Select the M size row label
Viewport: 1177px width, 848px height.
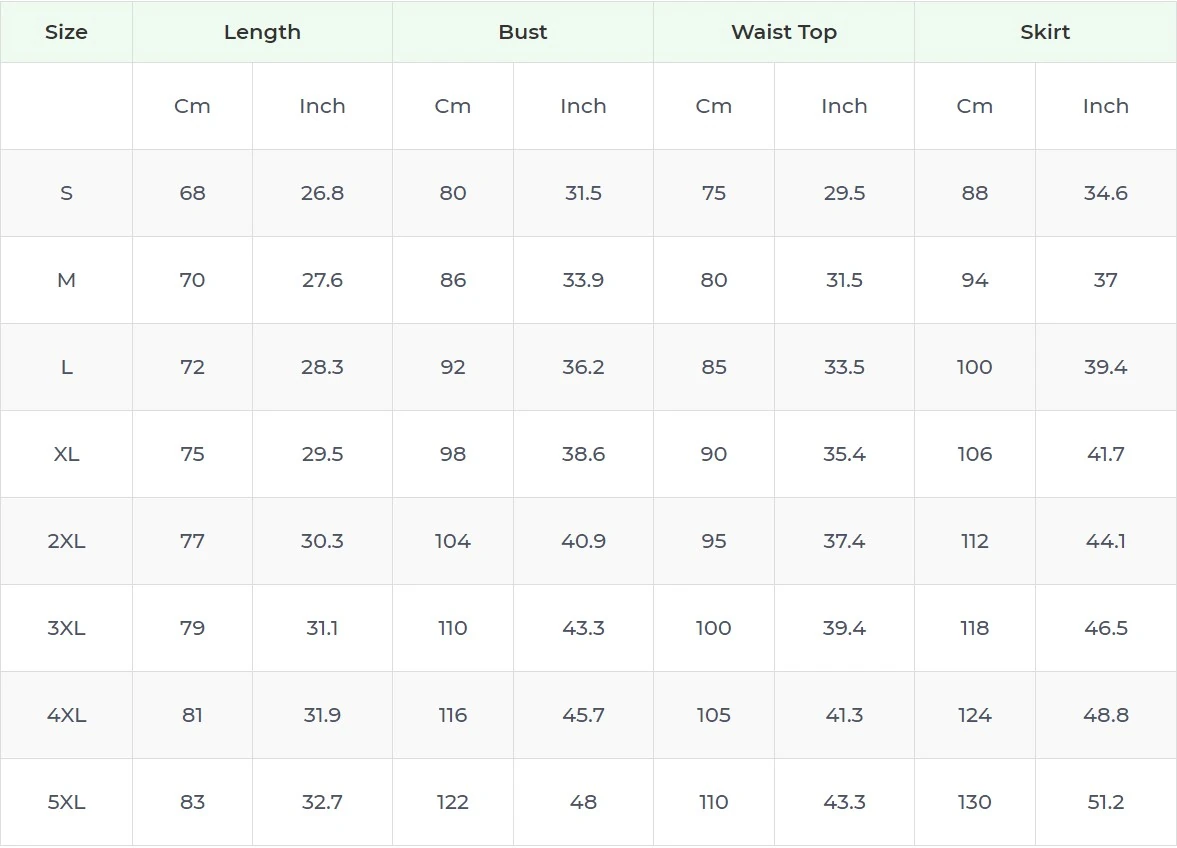(x=66, y=280)
